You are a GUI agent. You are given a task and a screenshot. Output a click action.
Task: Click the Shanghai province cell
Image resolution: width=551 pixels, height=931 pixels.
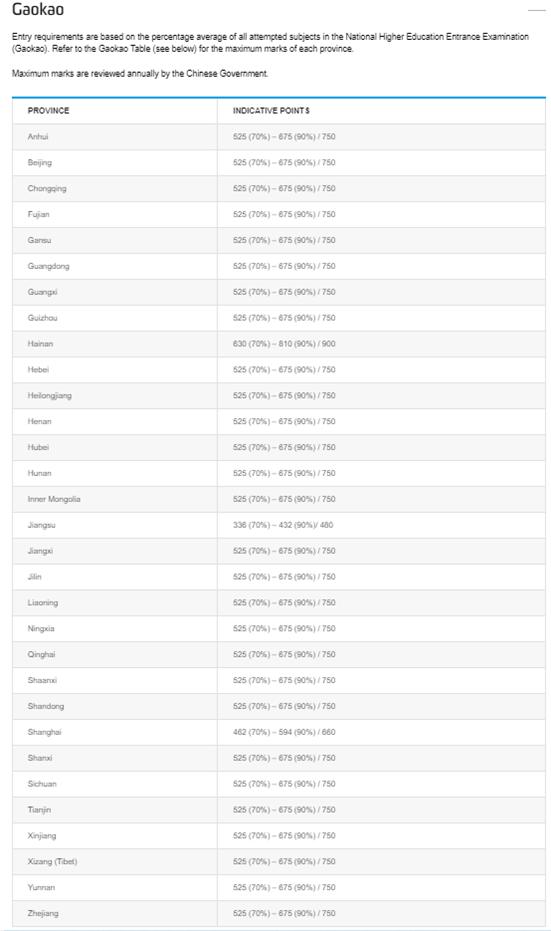click(115, 732)
